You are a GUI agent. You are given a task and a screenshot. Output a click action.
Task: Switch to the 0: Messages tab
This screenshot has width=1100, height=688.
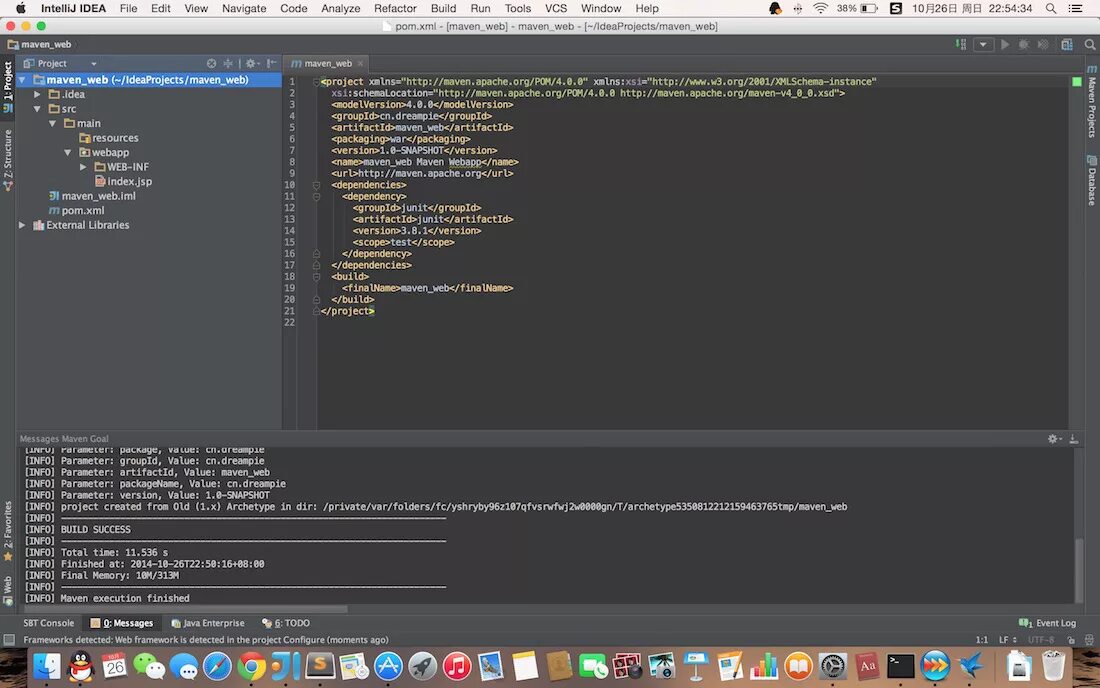(x=122, y=623)
